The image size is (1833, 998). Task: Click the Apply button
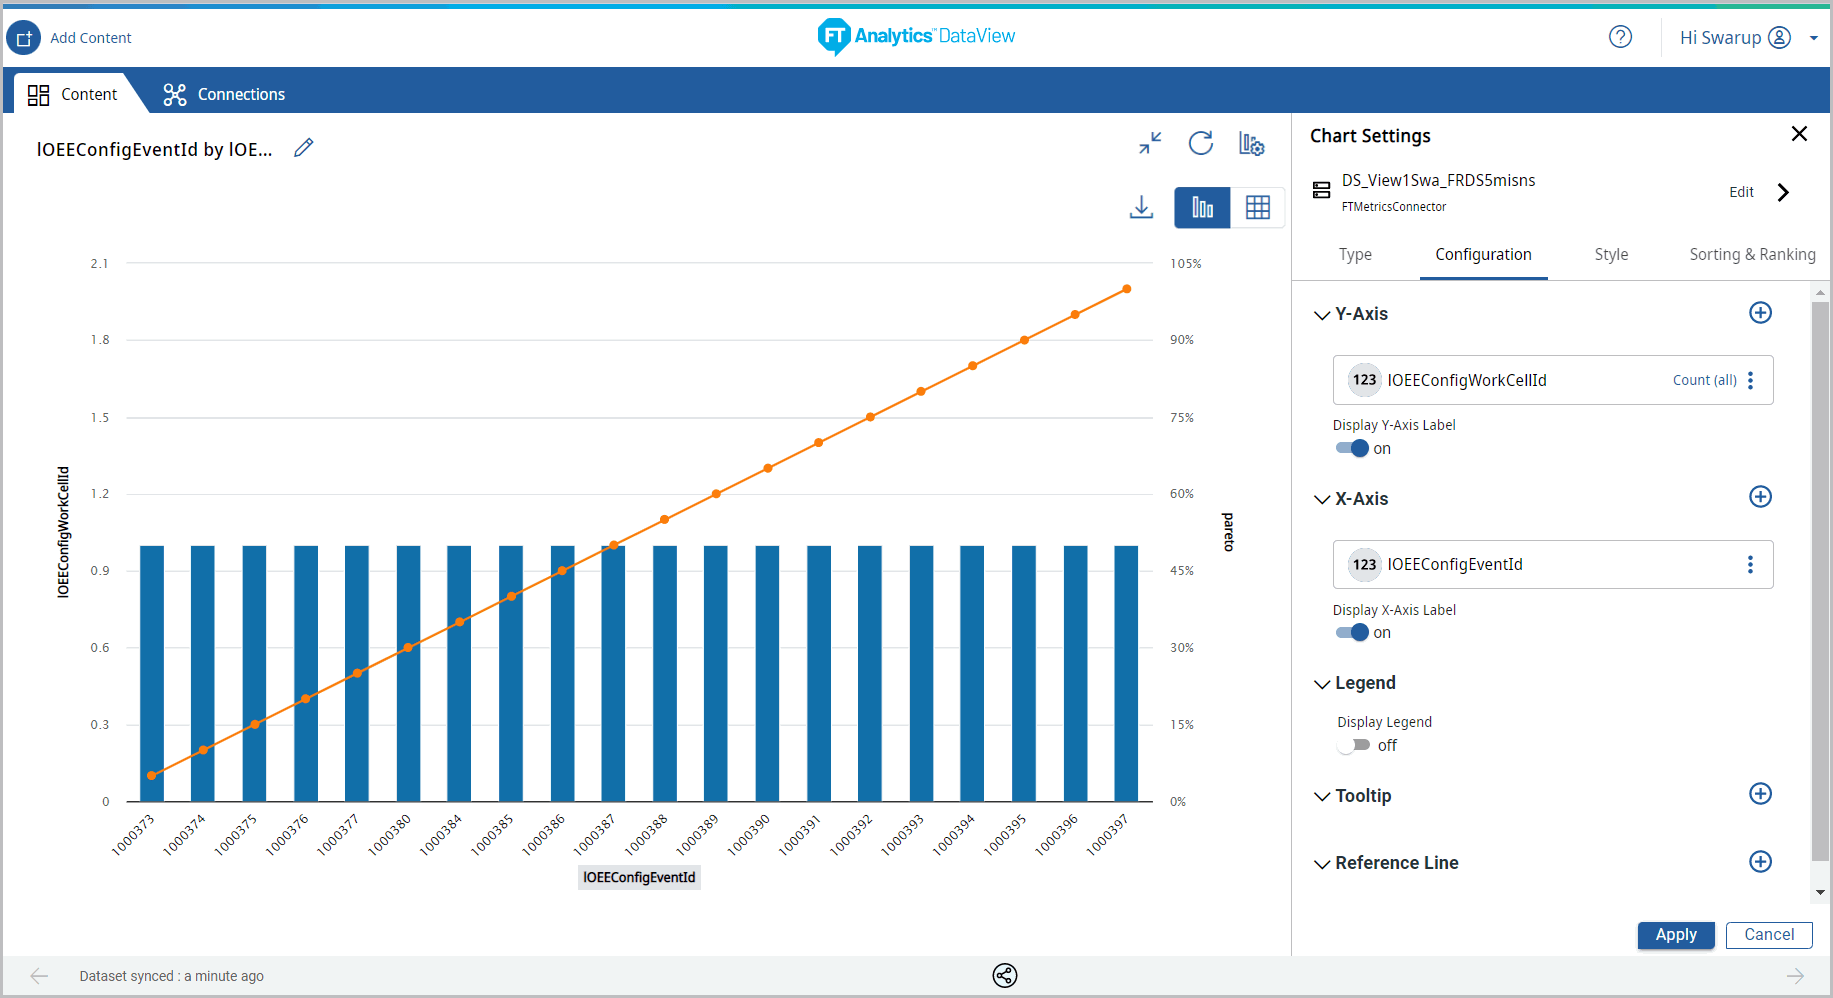pyautogui.click(x=1675, y=935)
